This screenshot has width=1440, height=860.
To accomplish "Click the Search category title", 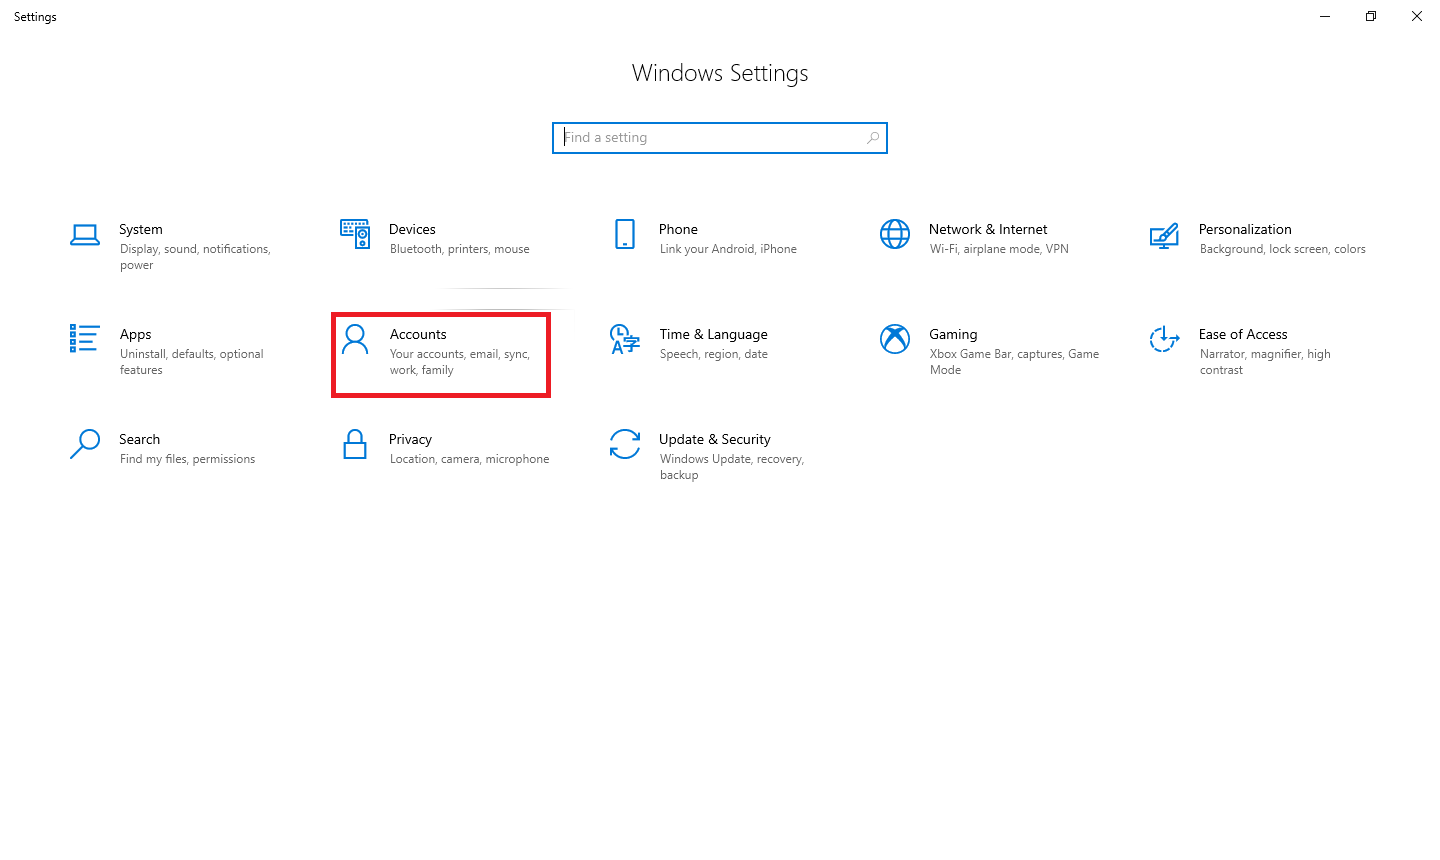I will tap(140, 439).
